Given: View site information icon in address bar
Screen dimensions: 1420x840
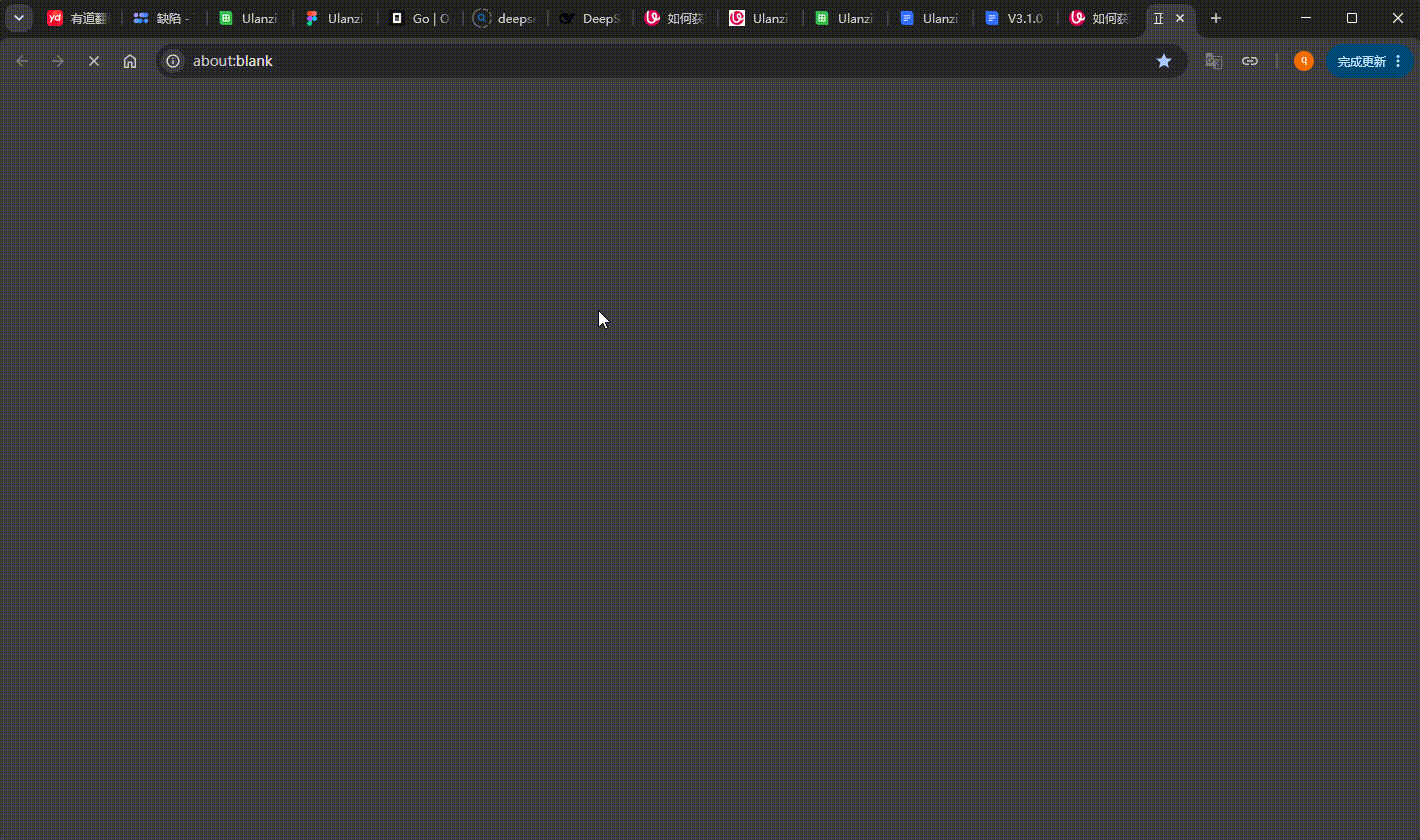Looking at the screenshot, I should 173,61.
